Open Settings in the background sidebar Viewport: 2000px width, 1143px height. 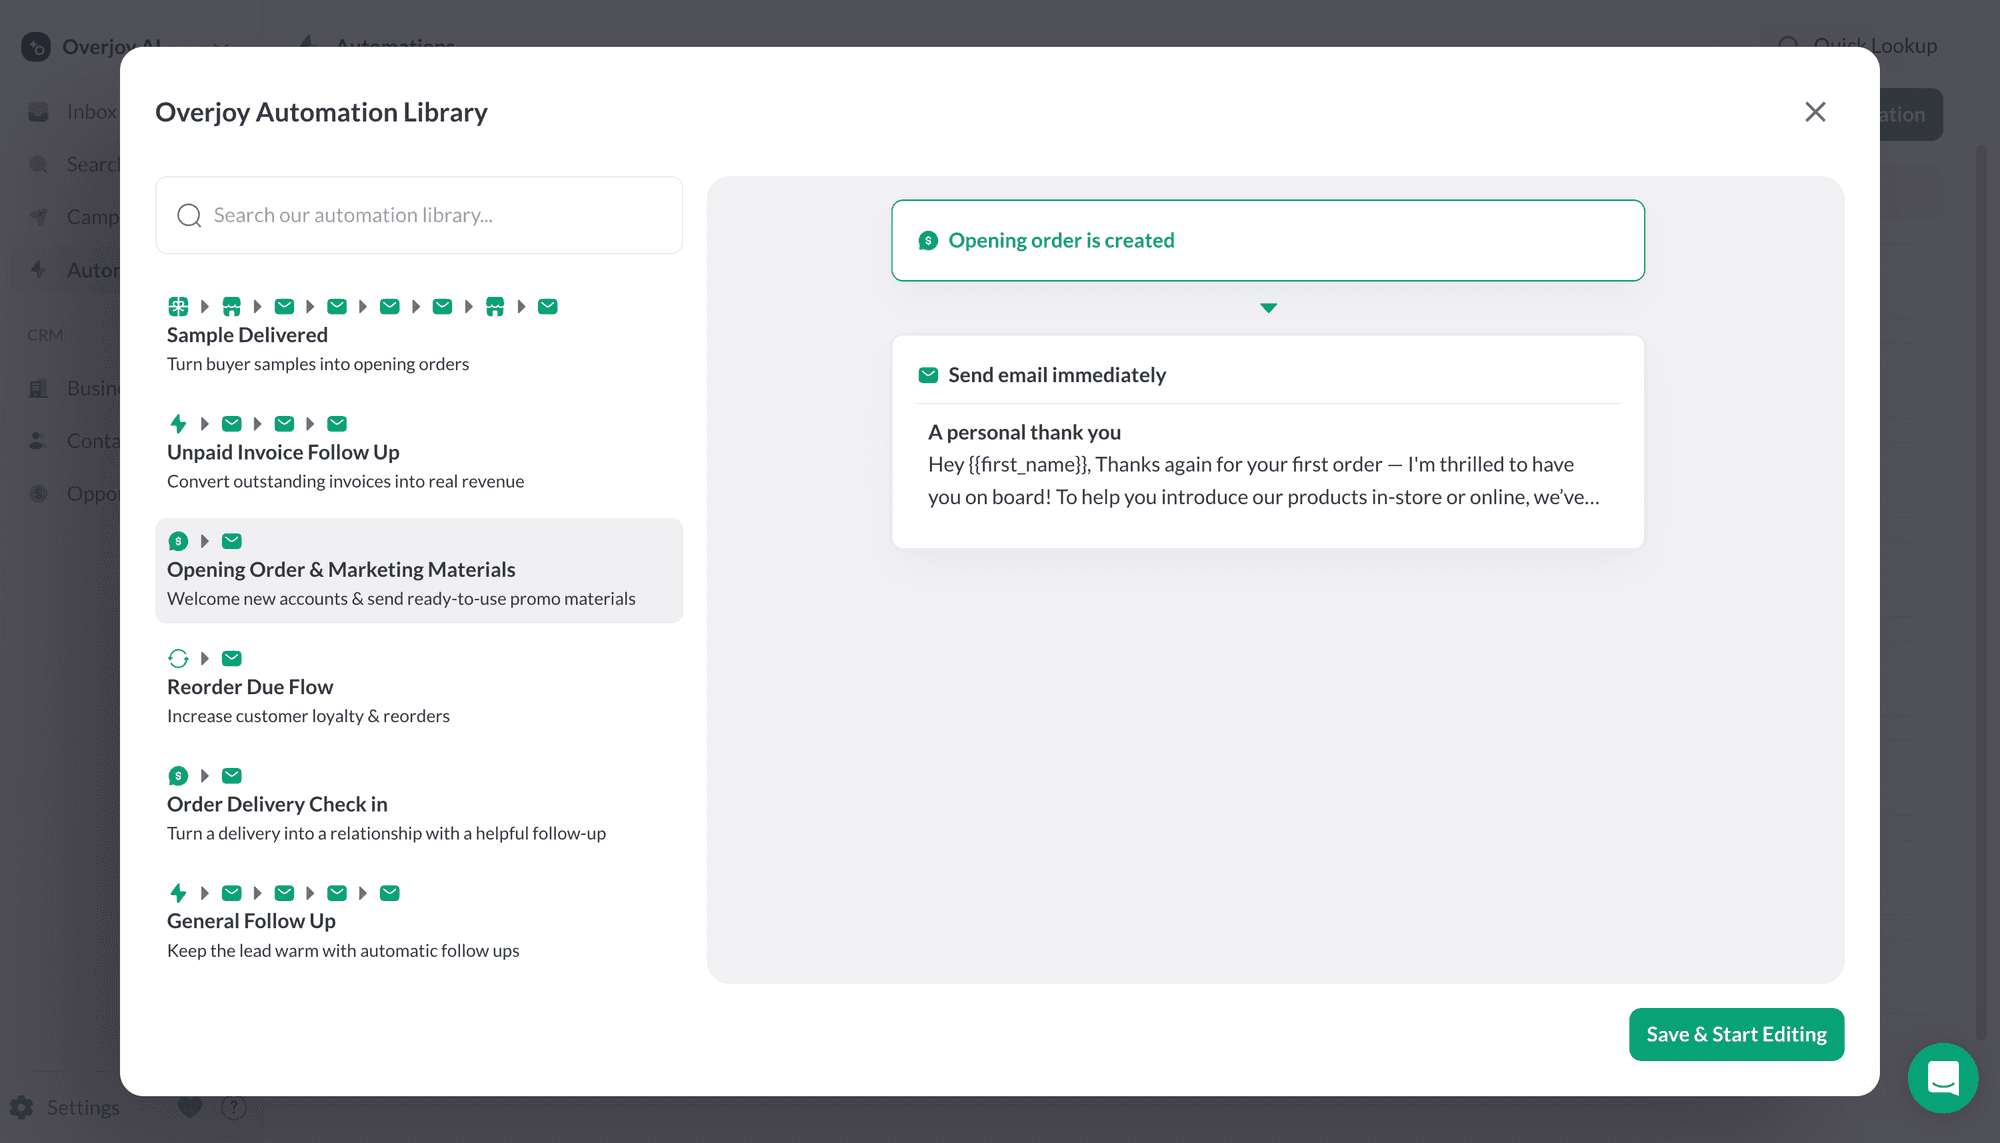(65, 1107)
